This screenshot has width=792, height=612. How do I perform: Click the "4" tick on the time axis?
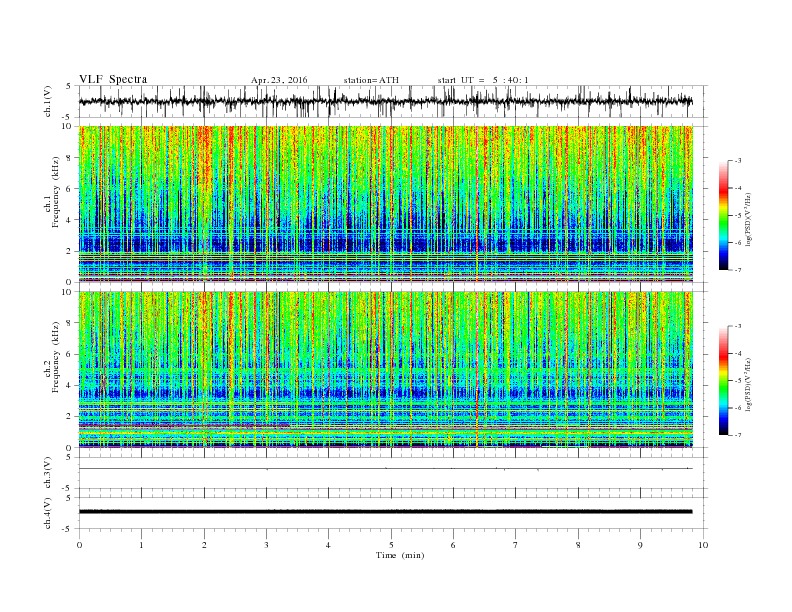[328, 545]
